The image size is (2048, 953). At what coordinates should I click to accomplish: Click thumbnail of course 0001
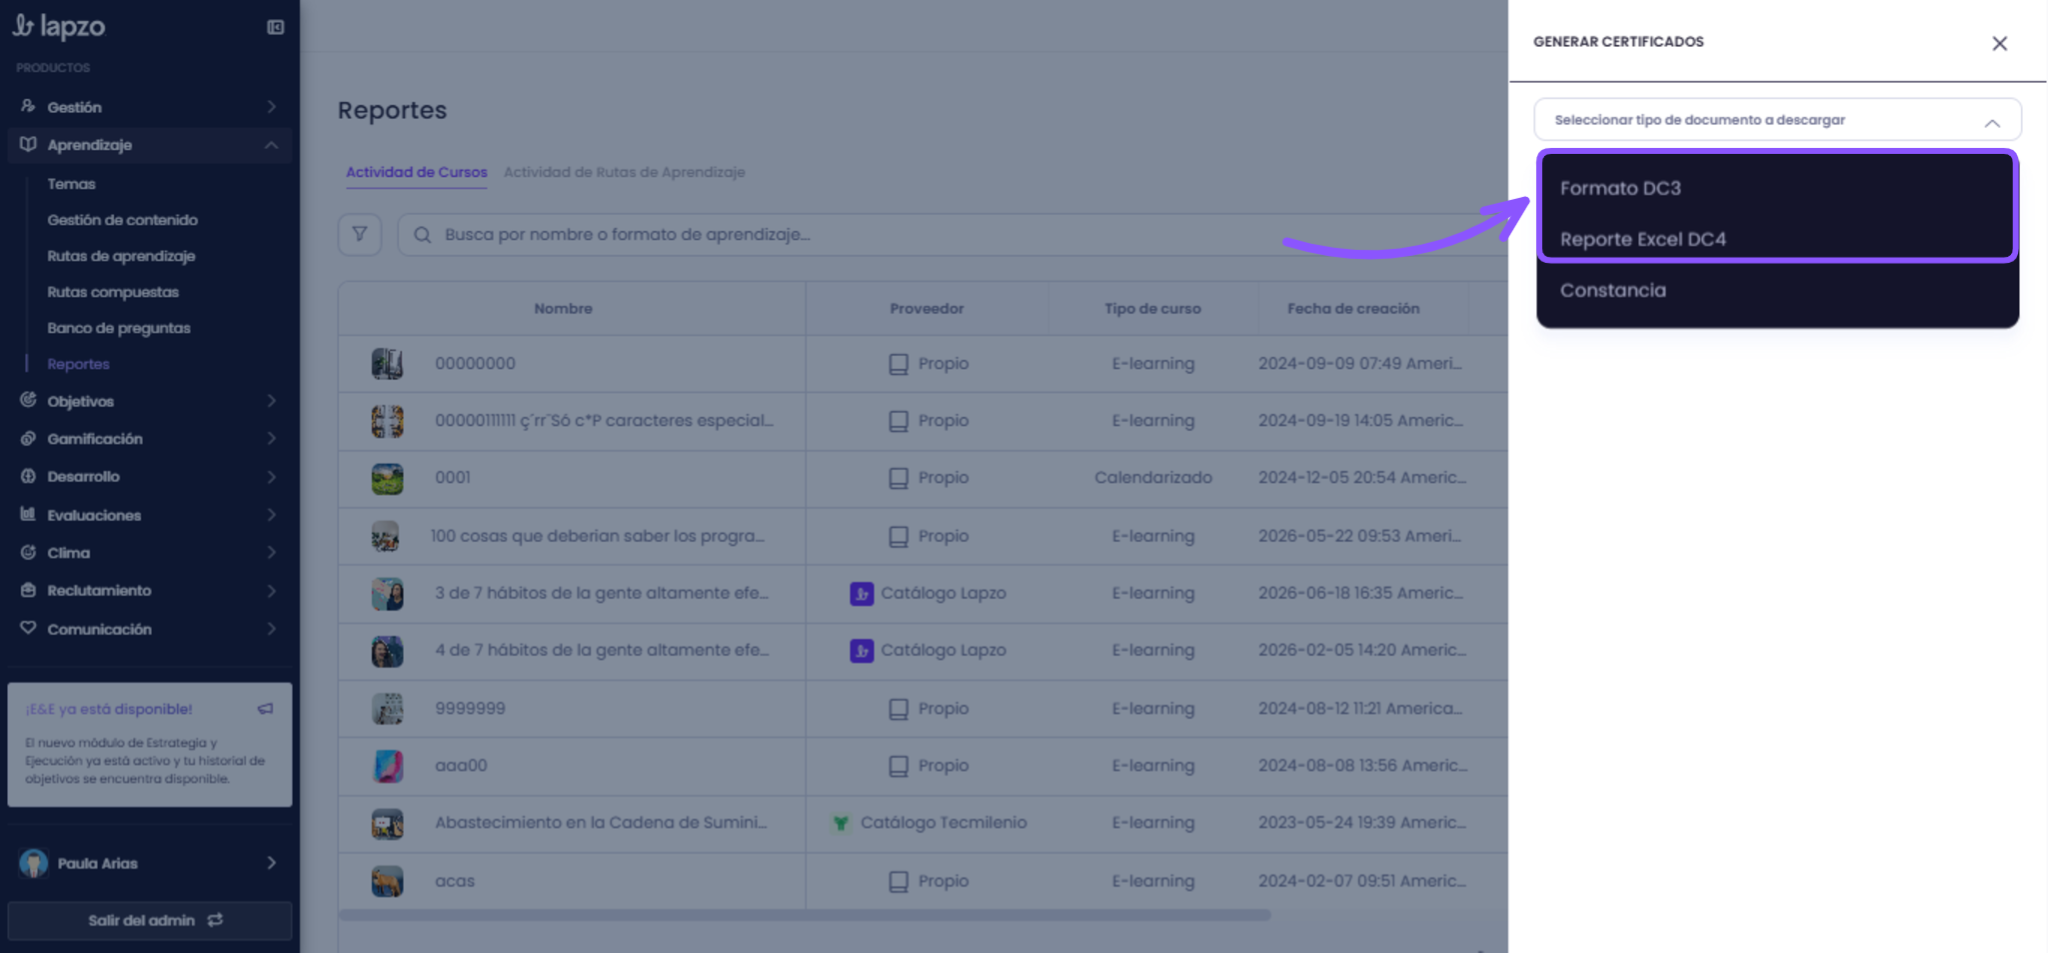(x=387, y=478)
